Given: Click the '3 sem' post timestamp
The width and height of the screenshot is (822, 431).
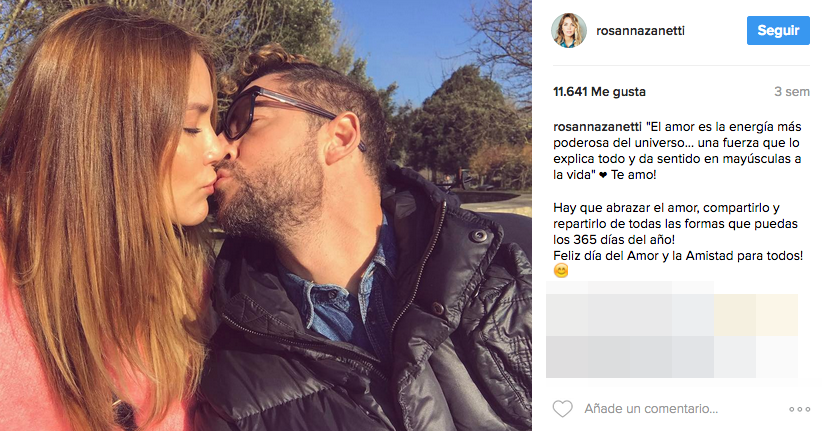Looking at the screenshot, I should (792, 92).
